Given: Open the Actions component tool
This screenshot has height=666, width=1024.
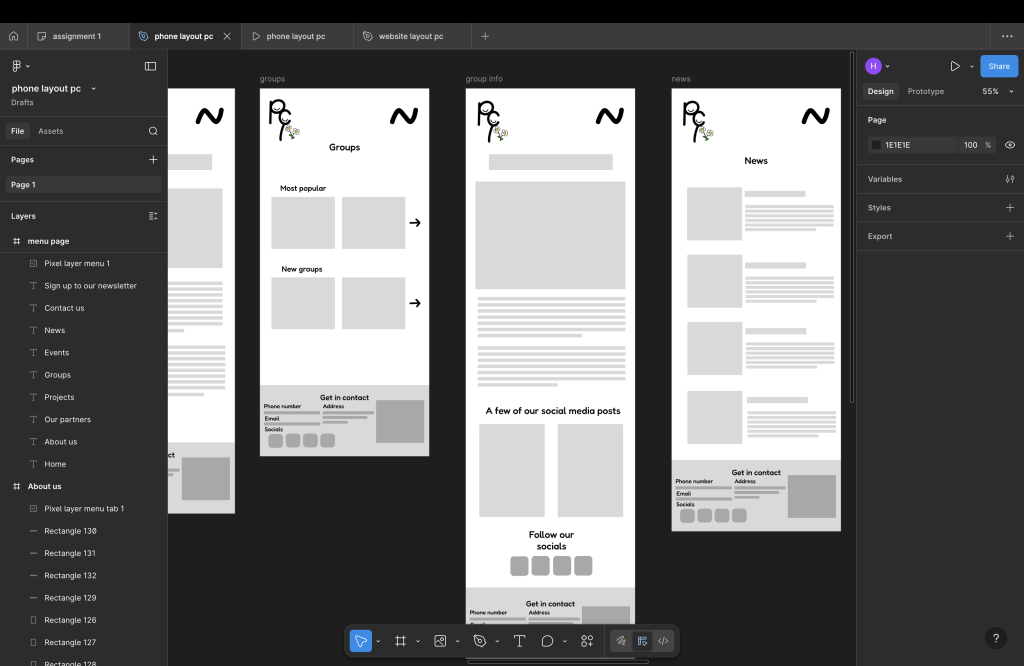Looking at the screenshot, I should click(587, 641).
